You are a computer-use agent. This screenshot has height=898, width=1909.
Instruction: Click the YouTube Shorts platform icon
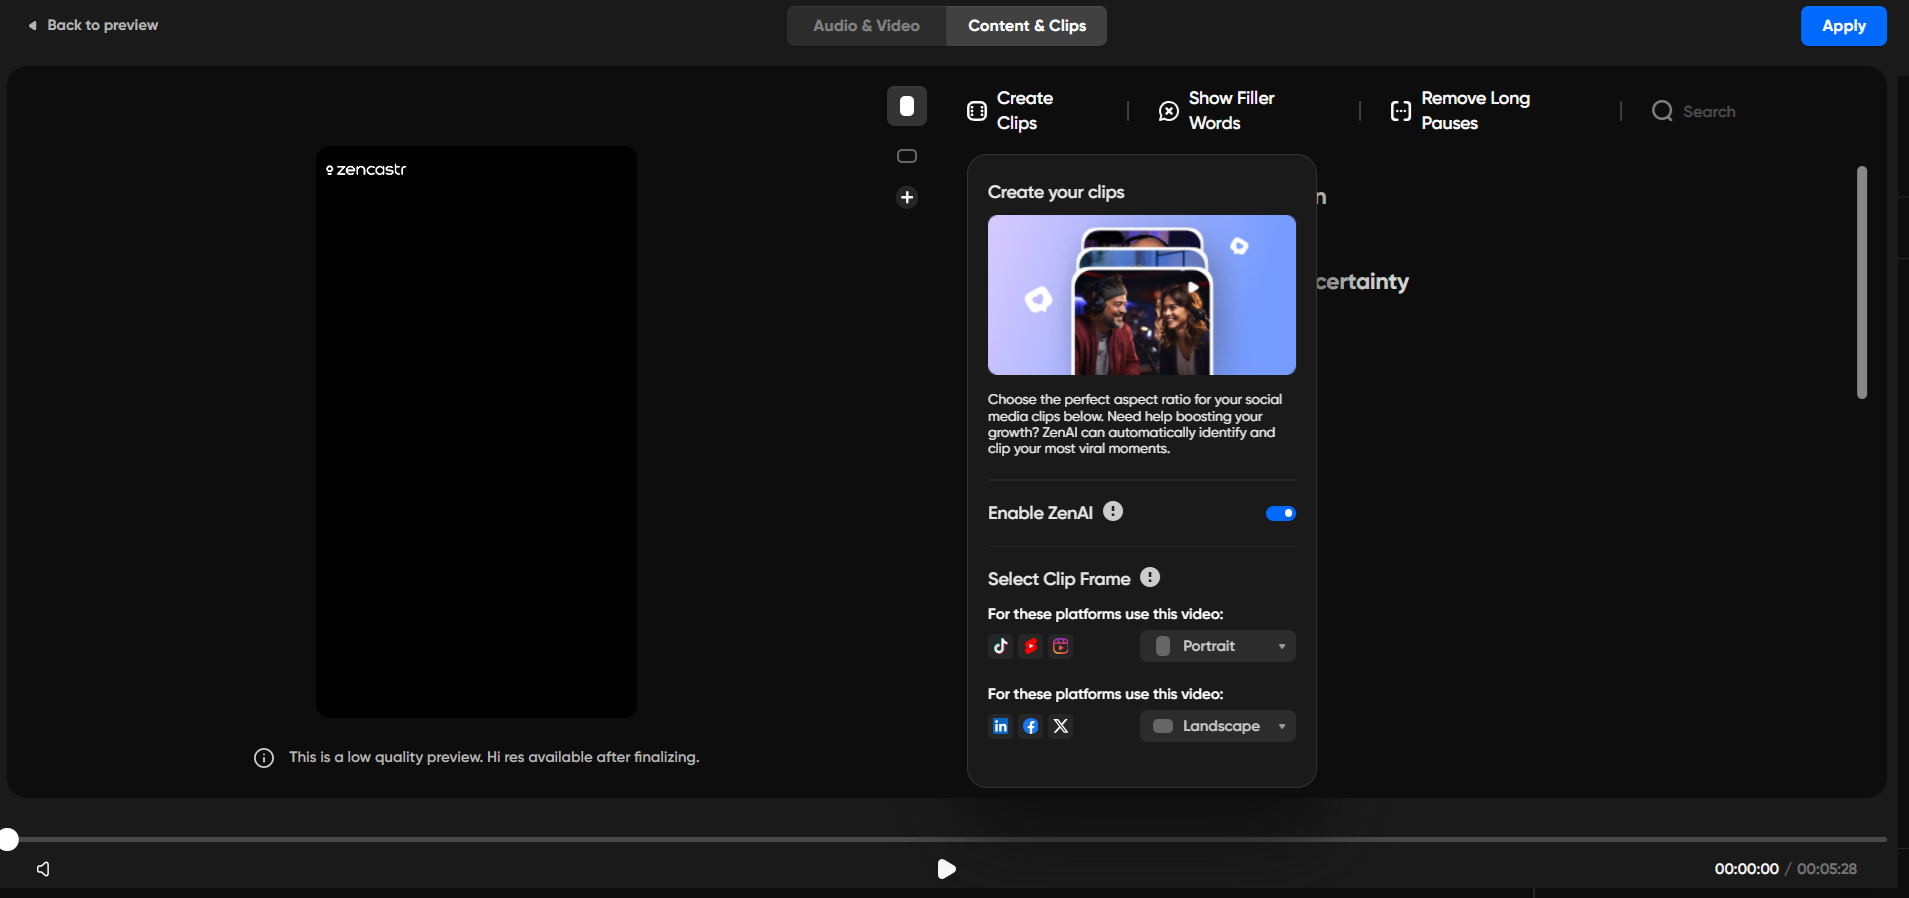point(1031,646)
